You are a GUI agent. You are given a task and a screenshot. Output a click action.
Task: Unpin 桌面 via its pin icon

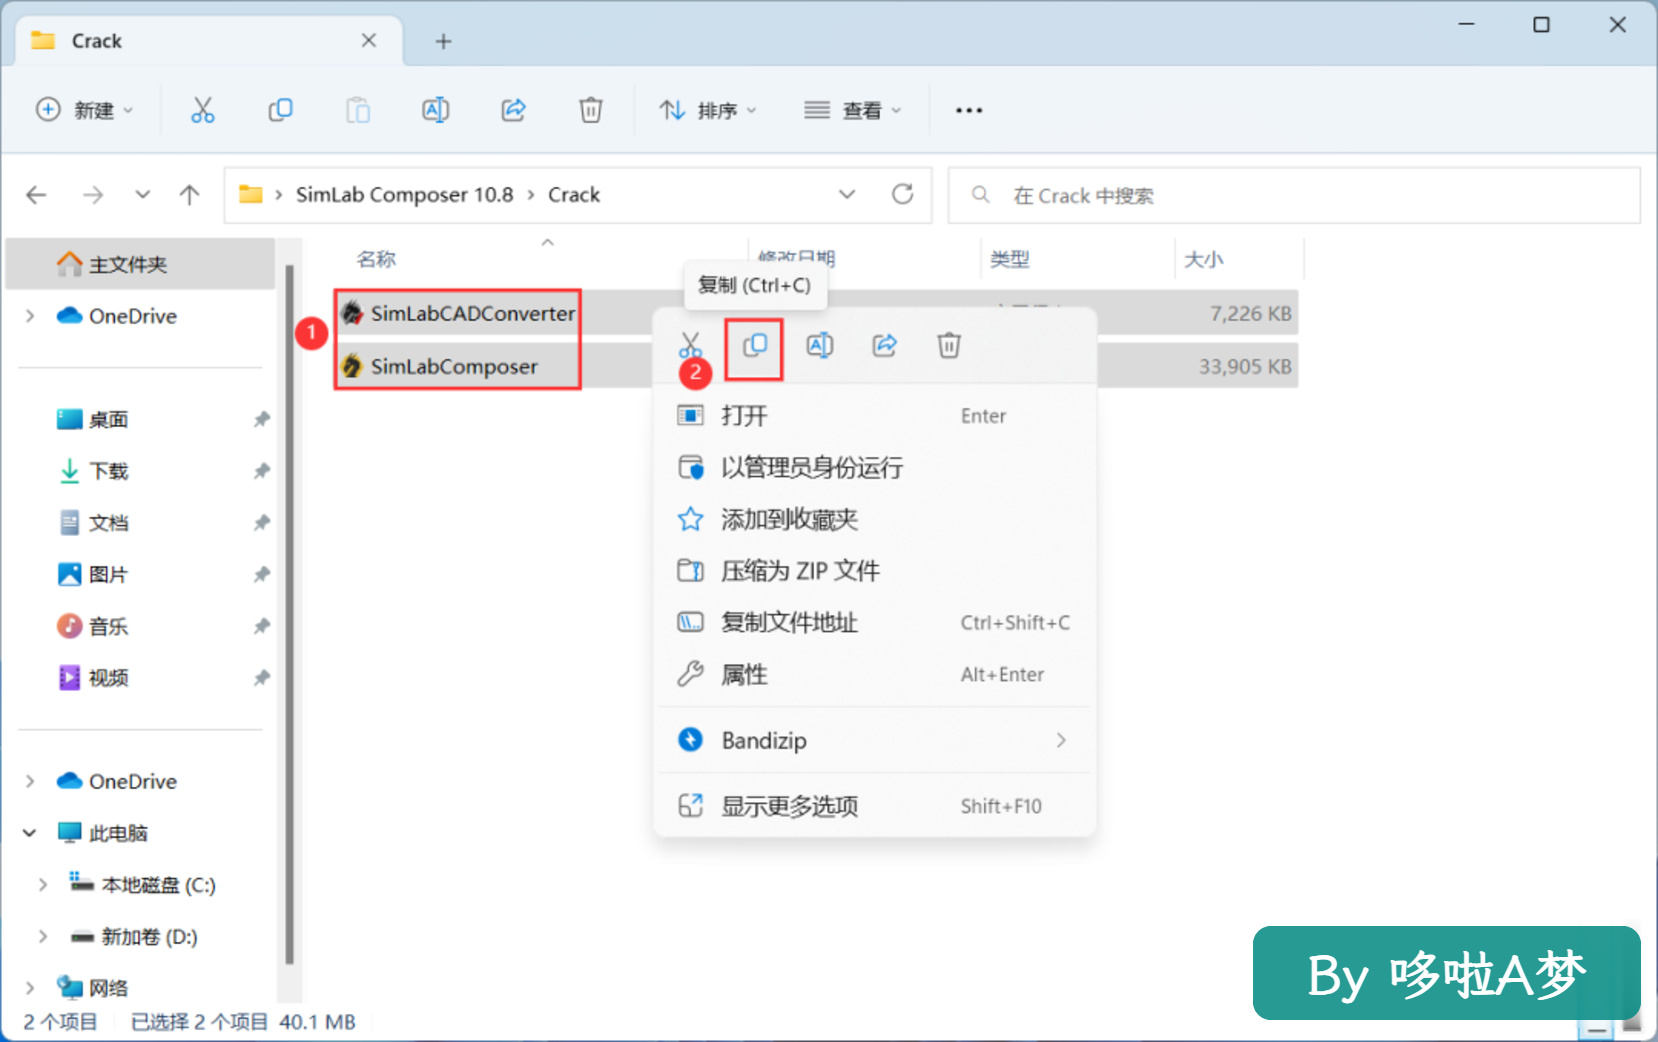(261, 419)
